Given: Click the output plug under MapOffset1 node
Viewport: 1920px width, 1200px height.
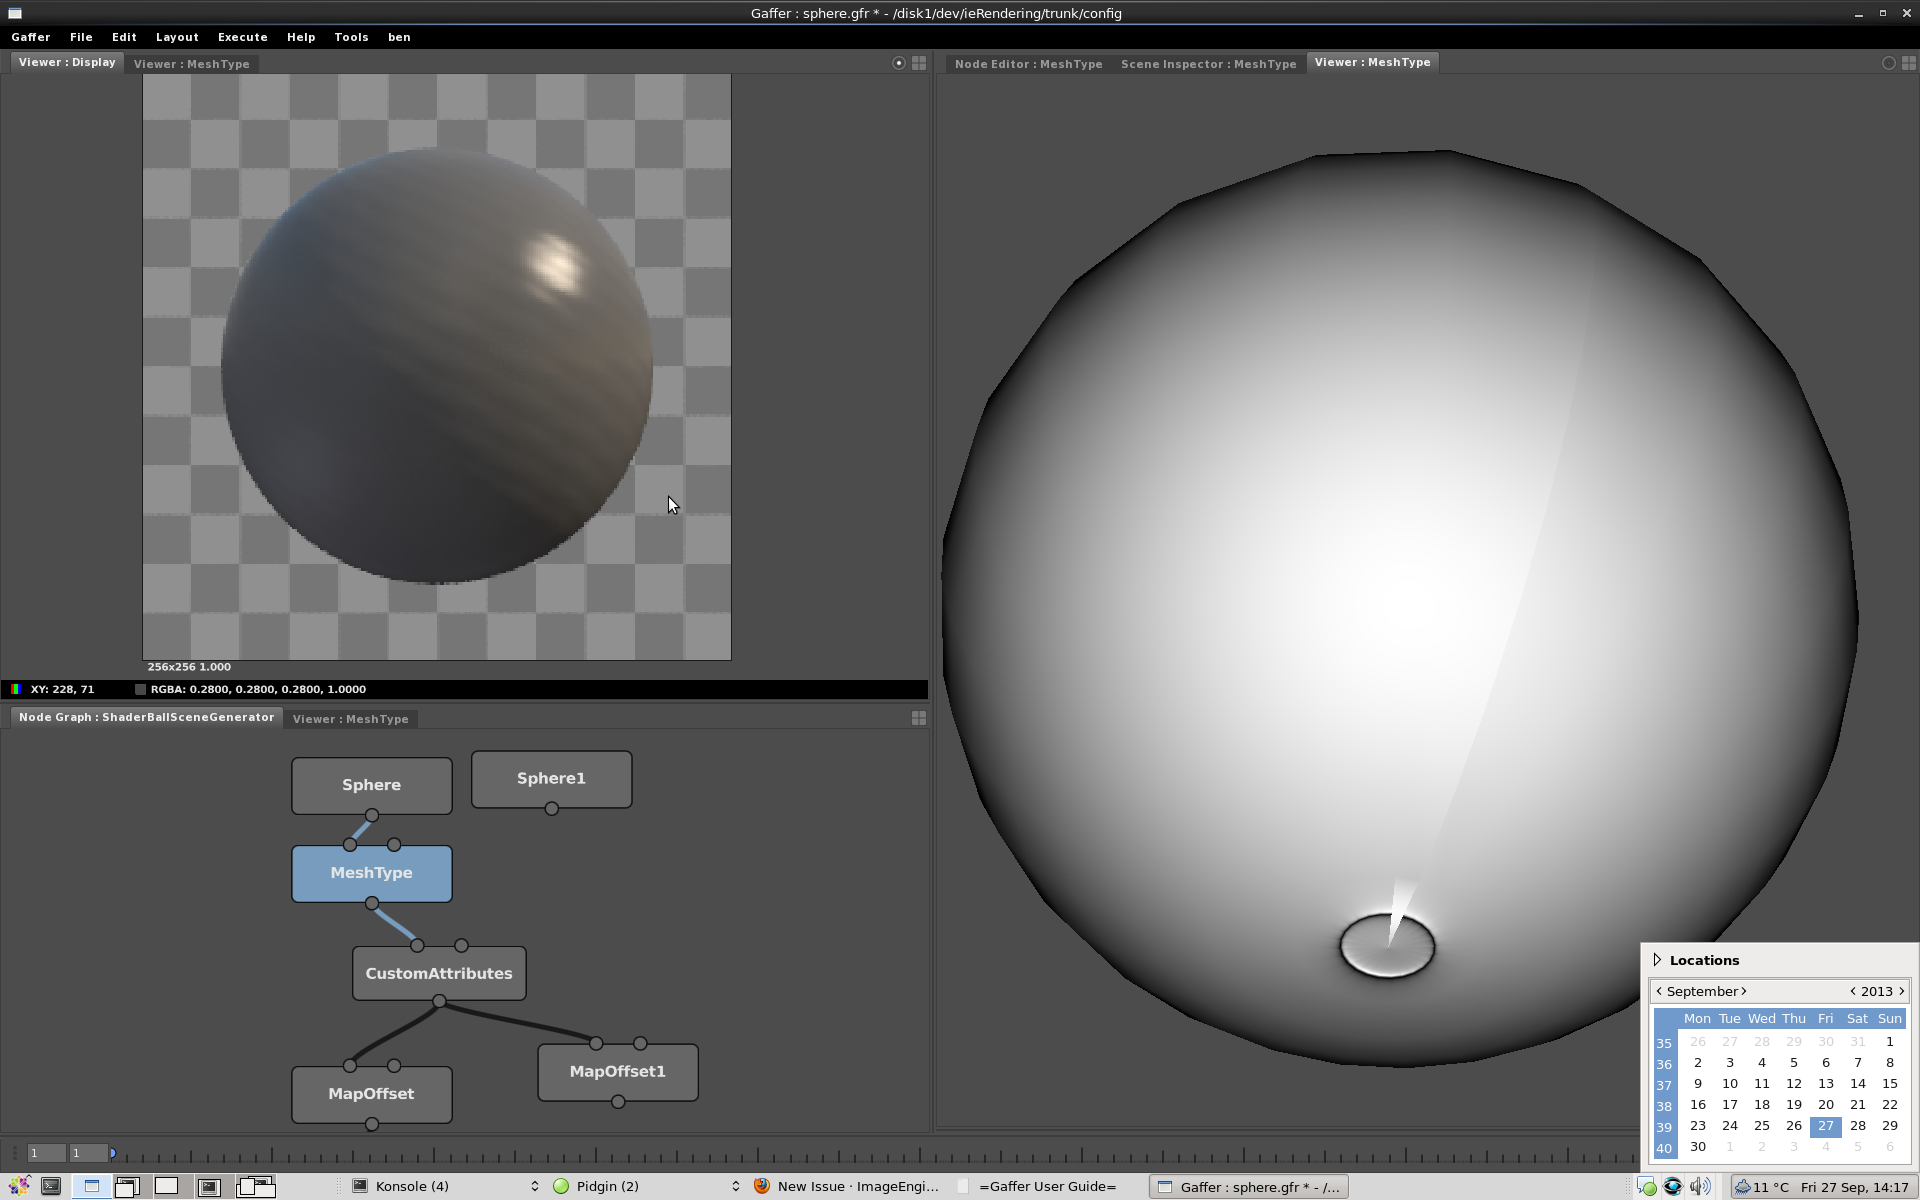Looking at the screenshot, I should [x=618, y=1102].
